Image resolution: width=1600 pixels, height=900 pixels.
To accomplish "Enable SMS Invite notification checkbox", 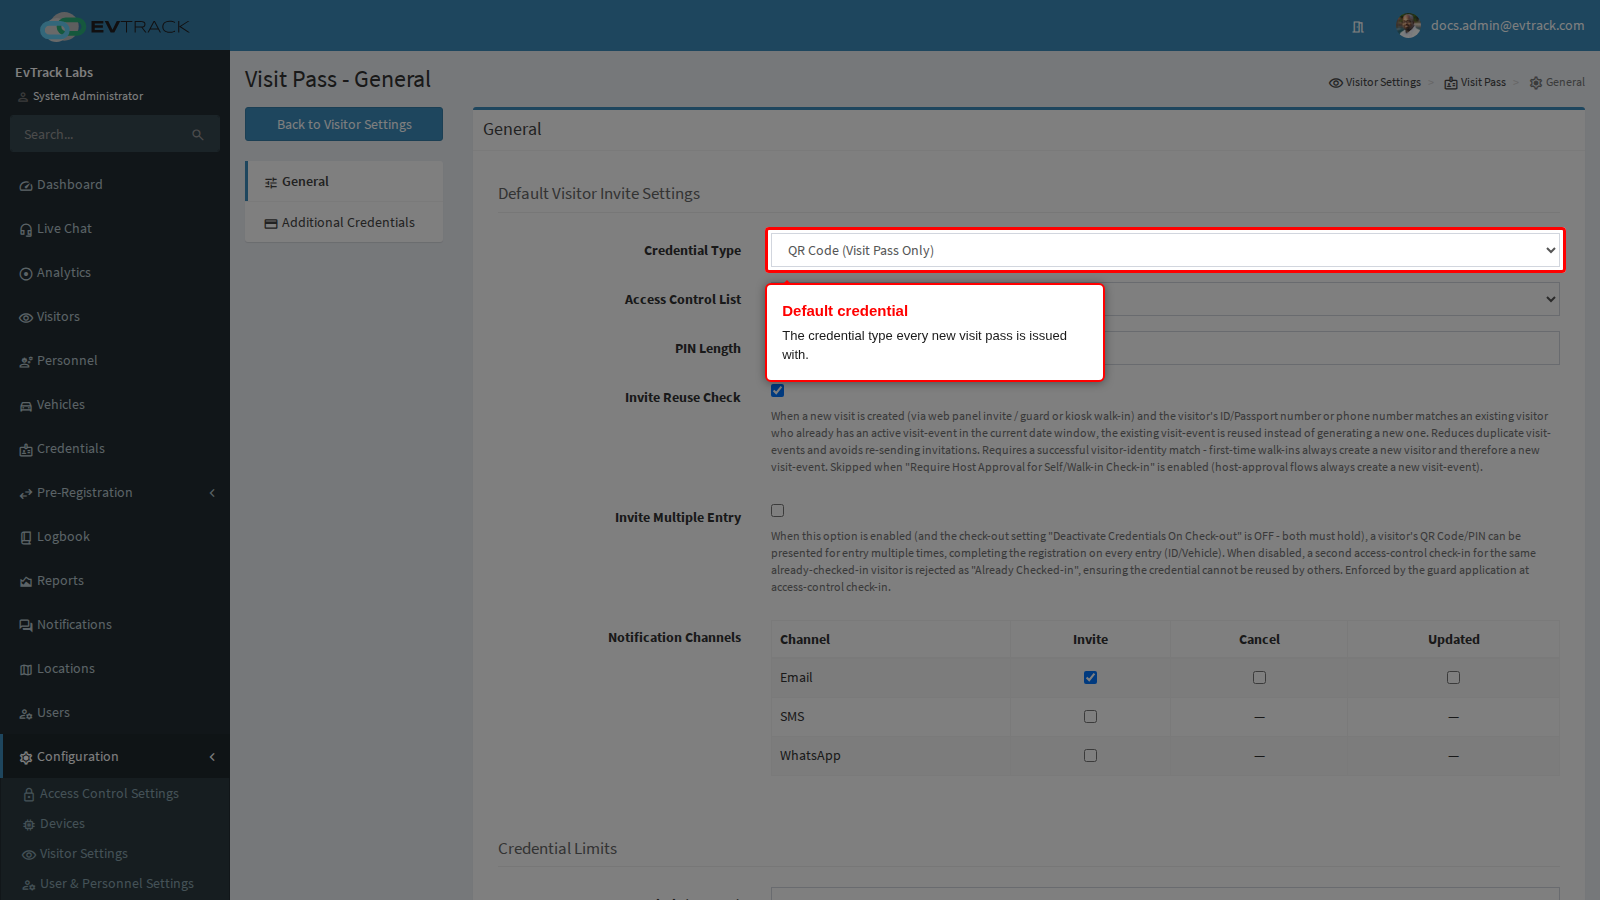I will (x=1090, y=716).
